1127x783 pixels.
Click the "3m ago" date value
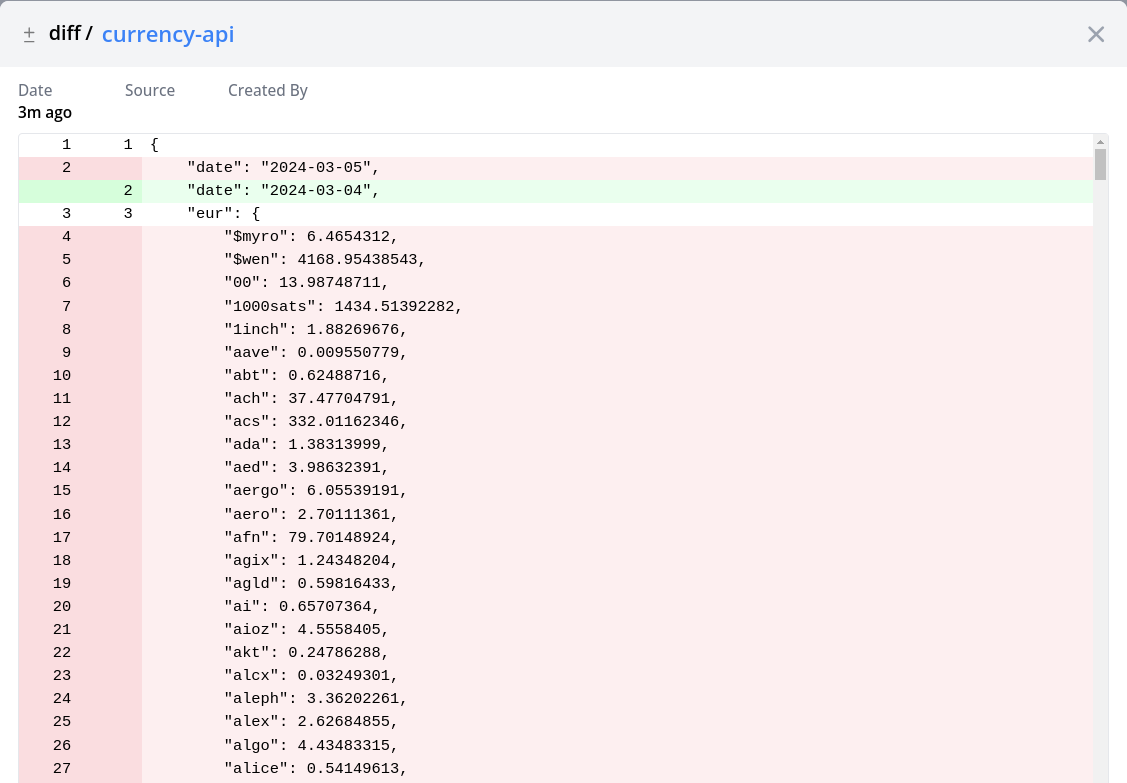click(x=45, y=112)
